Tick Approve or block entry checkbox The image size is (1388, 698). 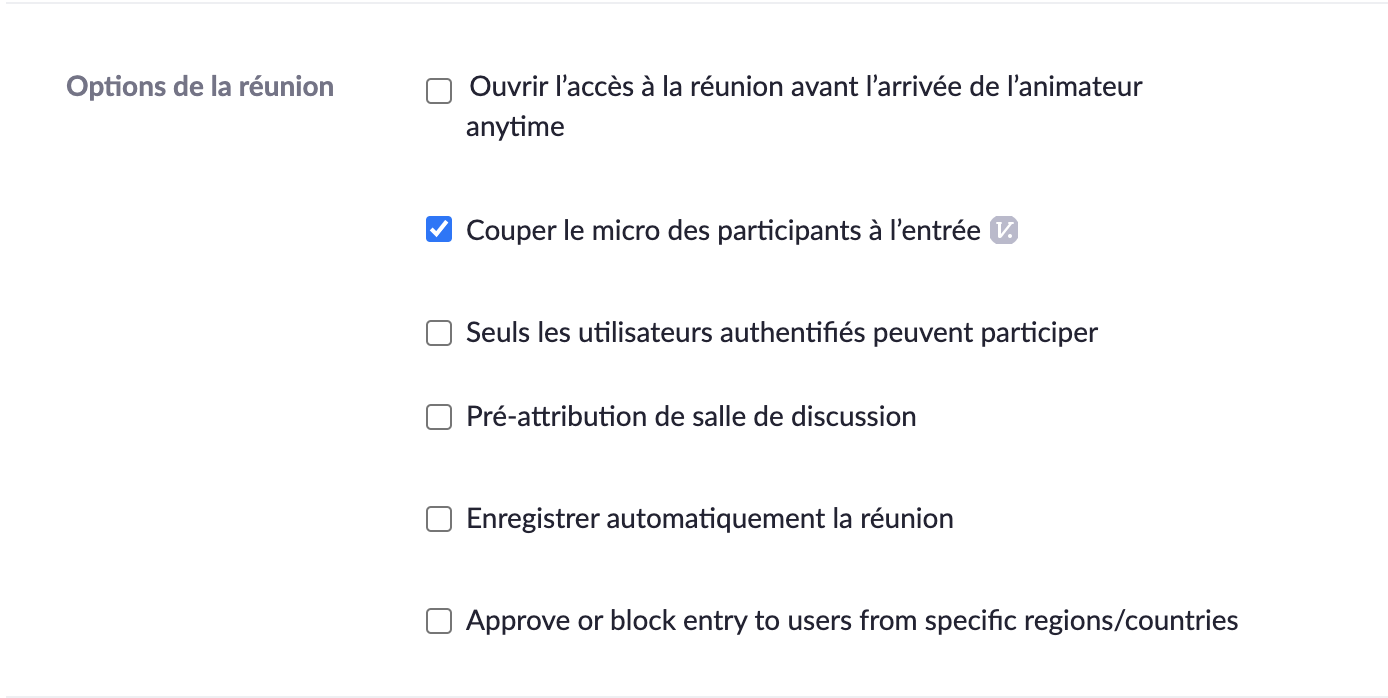439,621
